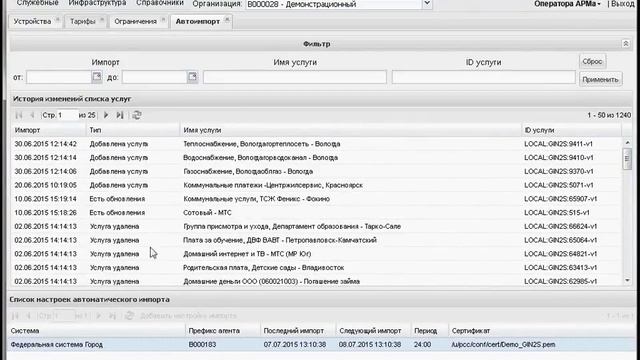Select row 'Водоснабжение, Вологдагорводоканал - Вологда'
Screen dimensions: 640x360
click(316, 158)
